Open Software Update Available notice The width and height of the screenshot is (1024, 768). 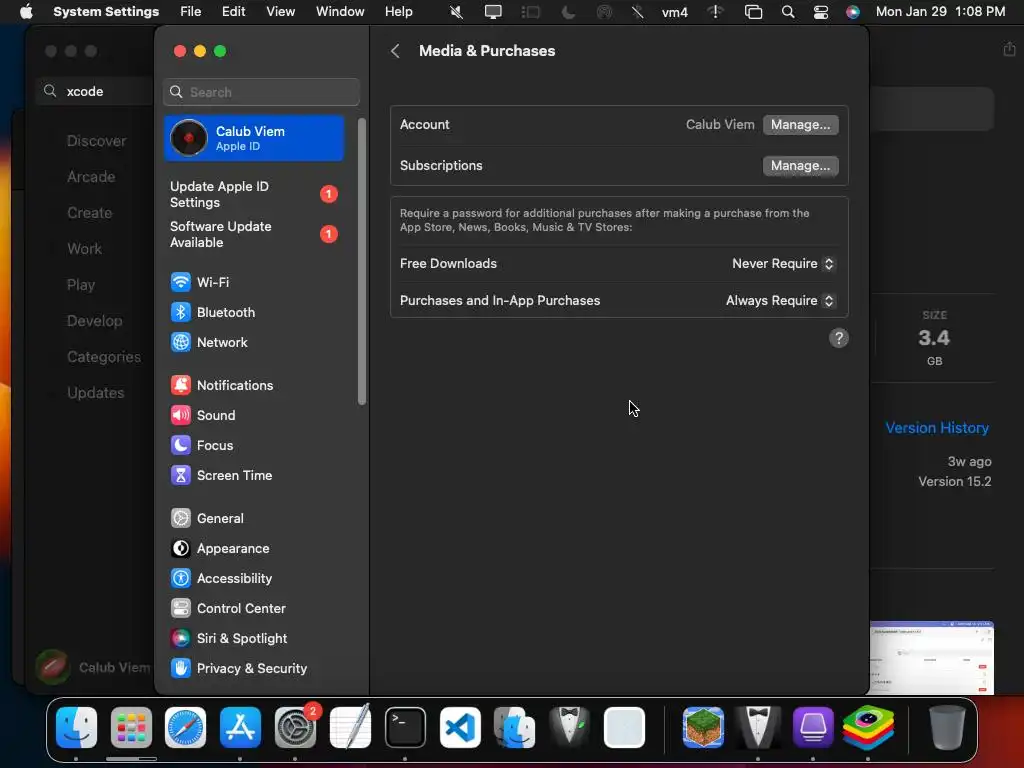click(253, 234)
